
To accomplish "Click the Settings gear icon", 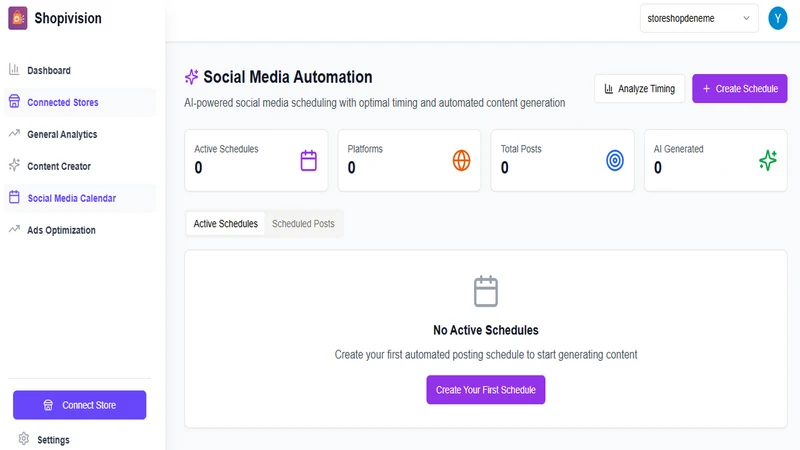I will click(24, 439).
